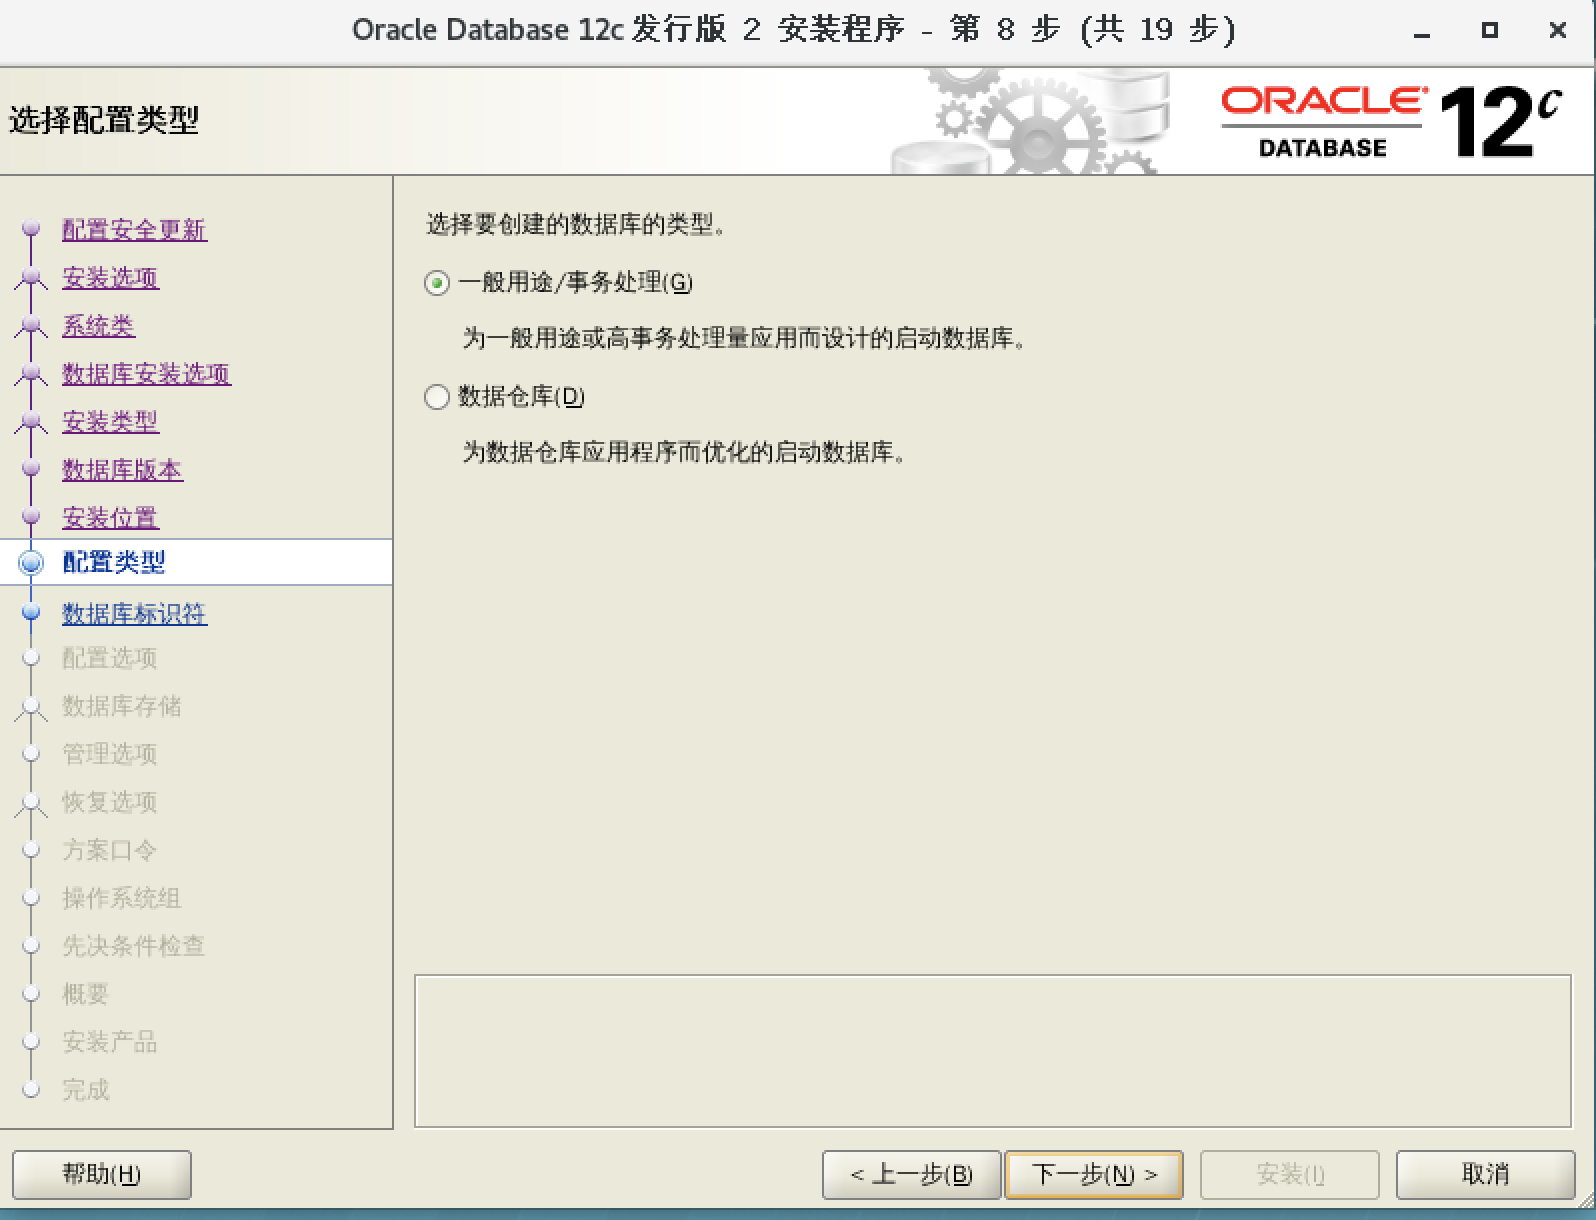Click the 系统类 step bullet icon
The height and width of the screenshot is (1220, 1596).
click(31, 324)
